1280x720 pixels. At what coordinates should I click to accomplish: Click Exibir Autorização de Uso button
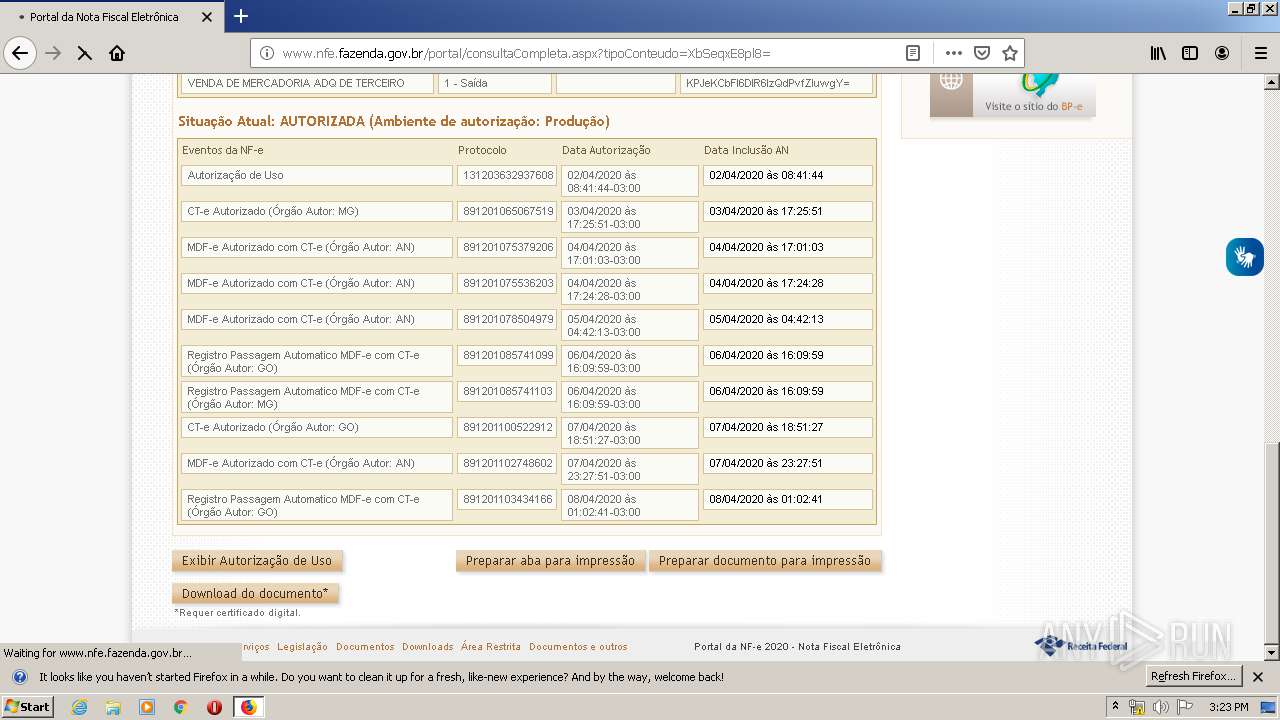[x=257, y=561]
